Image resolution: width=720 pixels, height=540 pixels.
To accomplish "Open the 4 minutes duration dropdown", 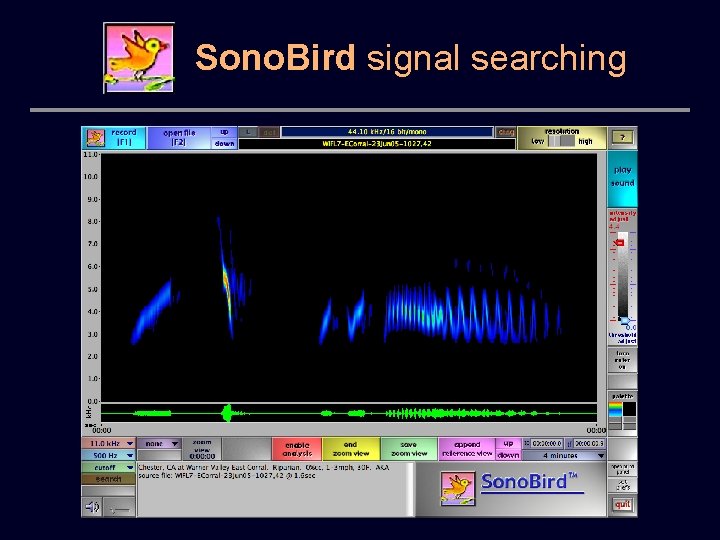I will click(x=564, y=456).
